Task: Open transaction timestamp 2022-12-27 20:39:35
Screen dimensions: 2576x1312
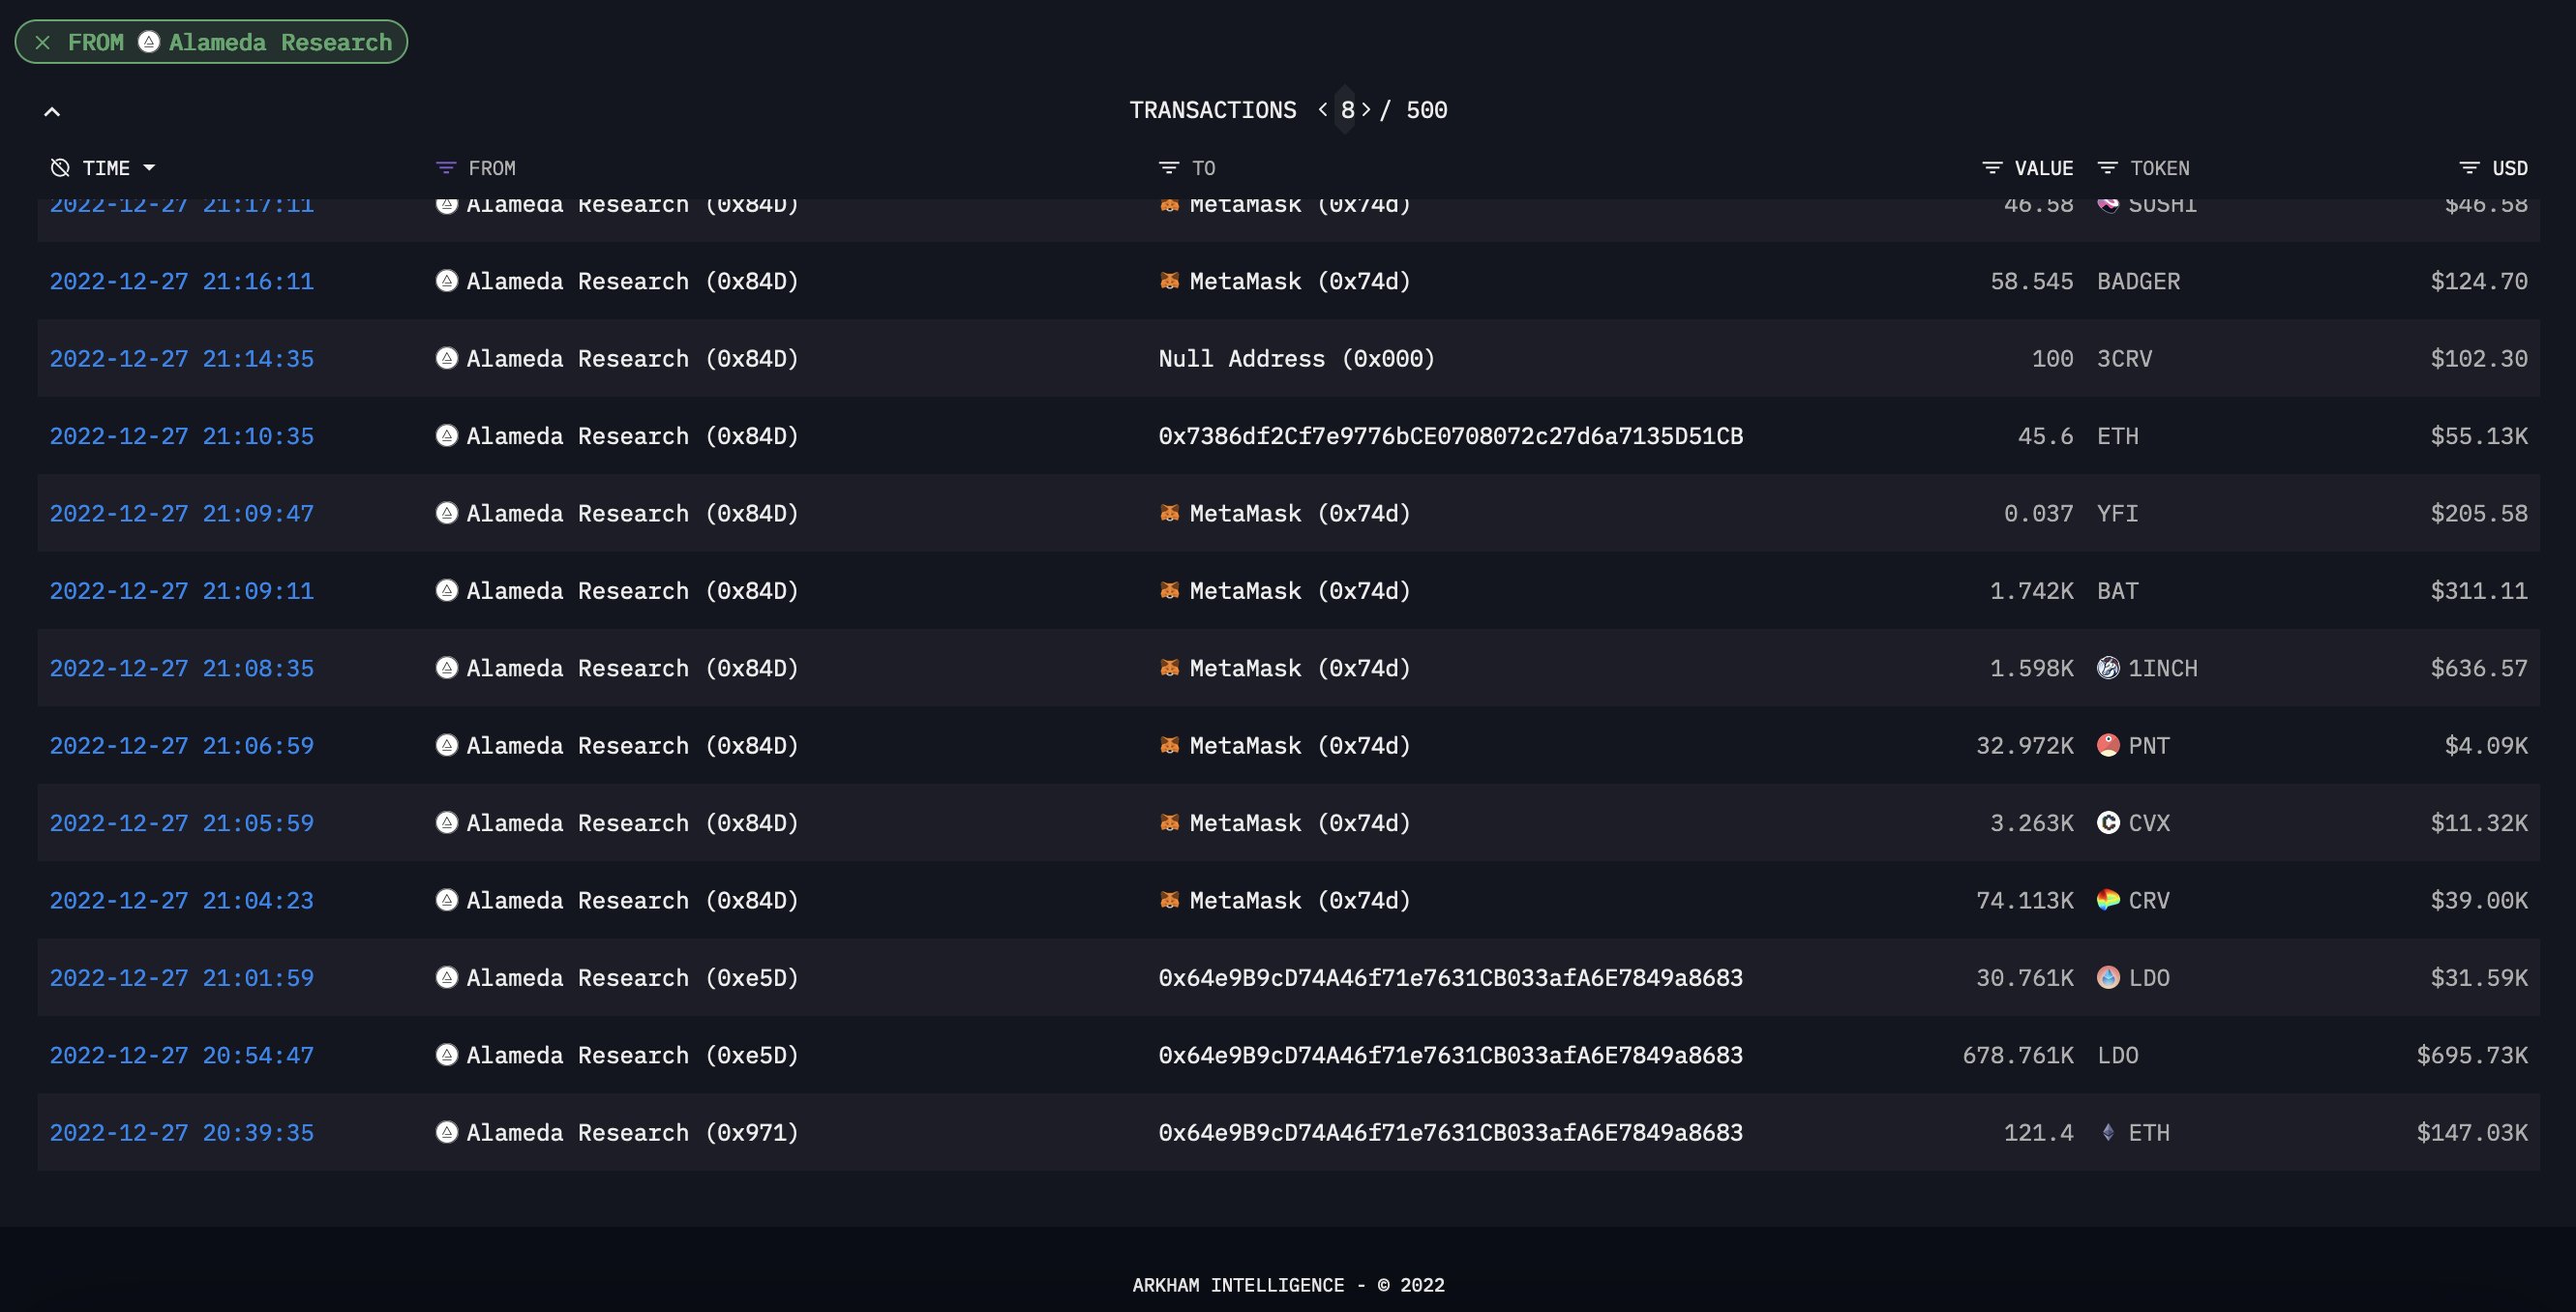Action: pyautogui.click(x=182, y=1133)
